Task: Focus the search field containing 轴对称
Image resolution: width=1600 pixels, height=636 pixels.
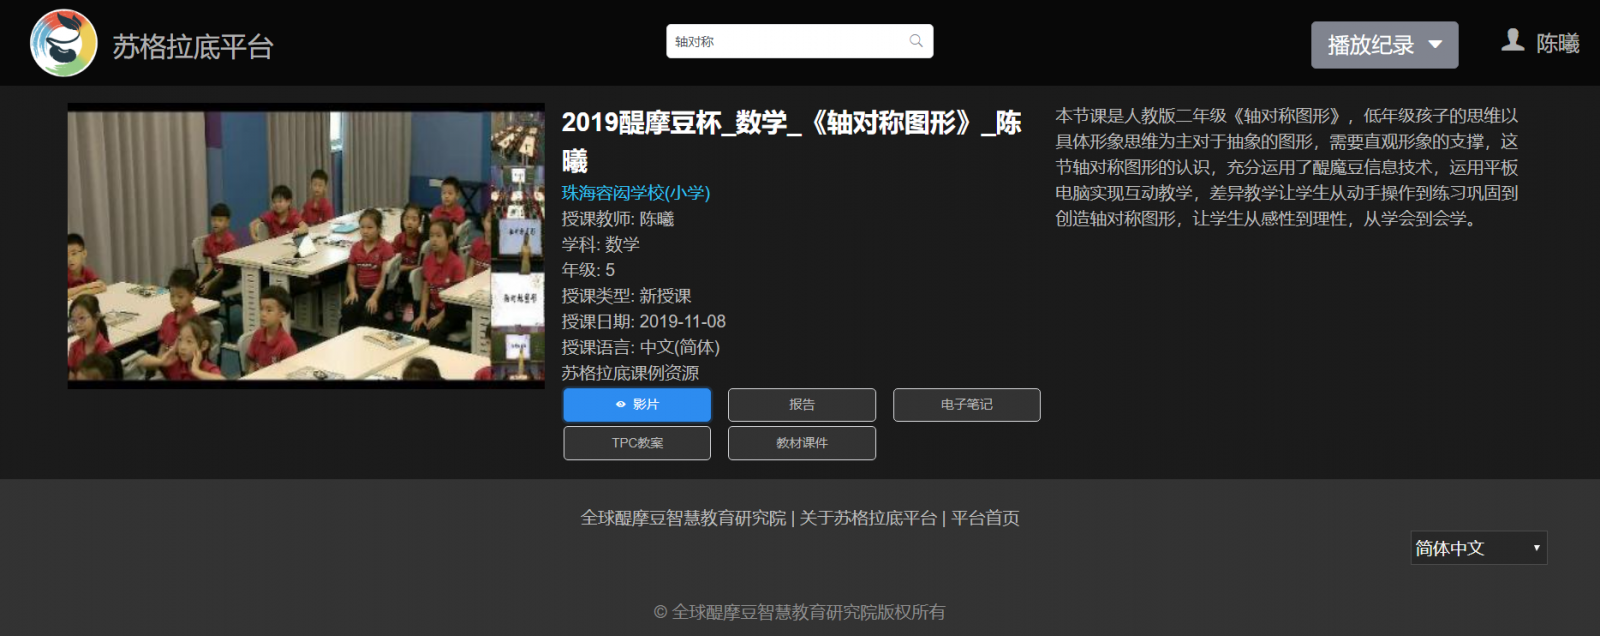Action: coord(785,41)
